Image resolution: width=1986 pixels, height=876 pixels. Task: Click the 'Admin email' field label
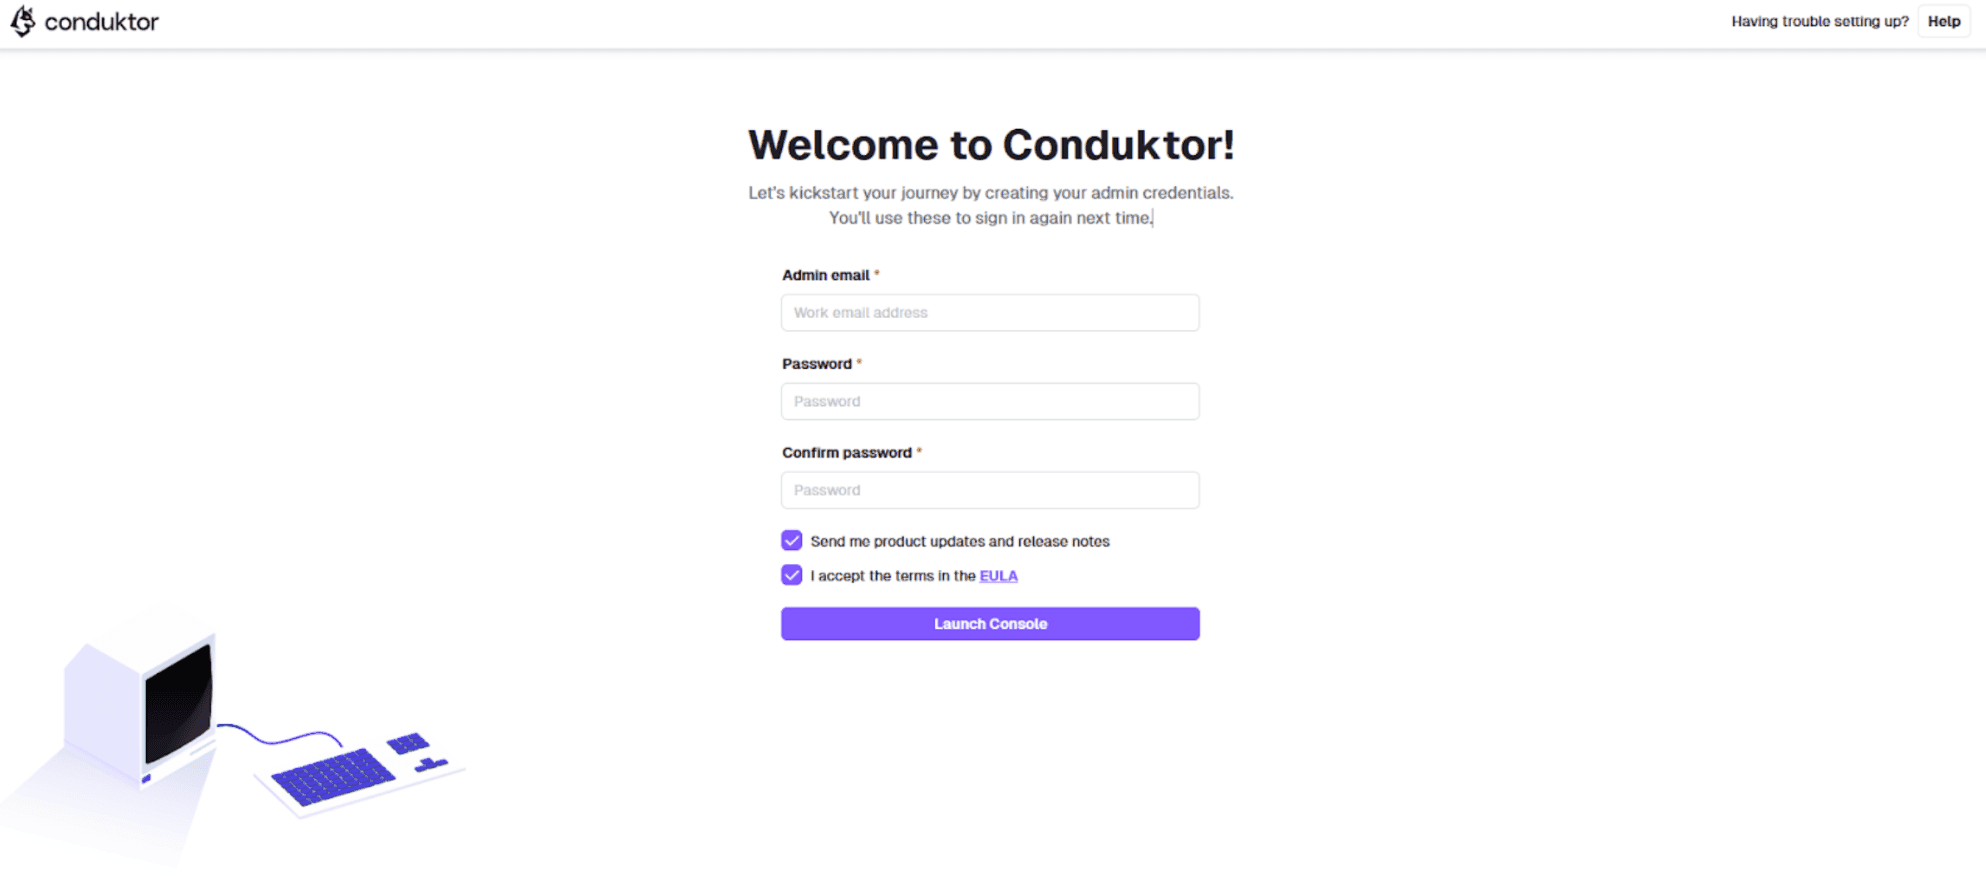pos(825,275)
